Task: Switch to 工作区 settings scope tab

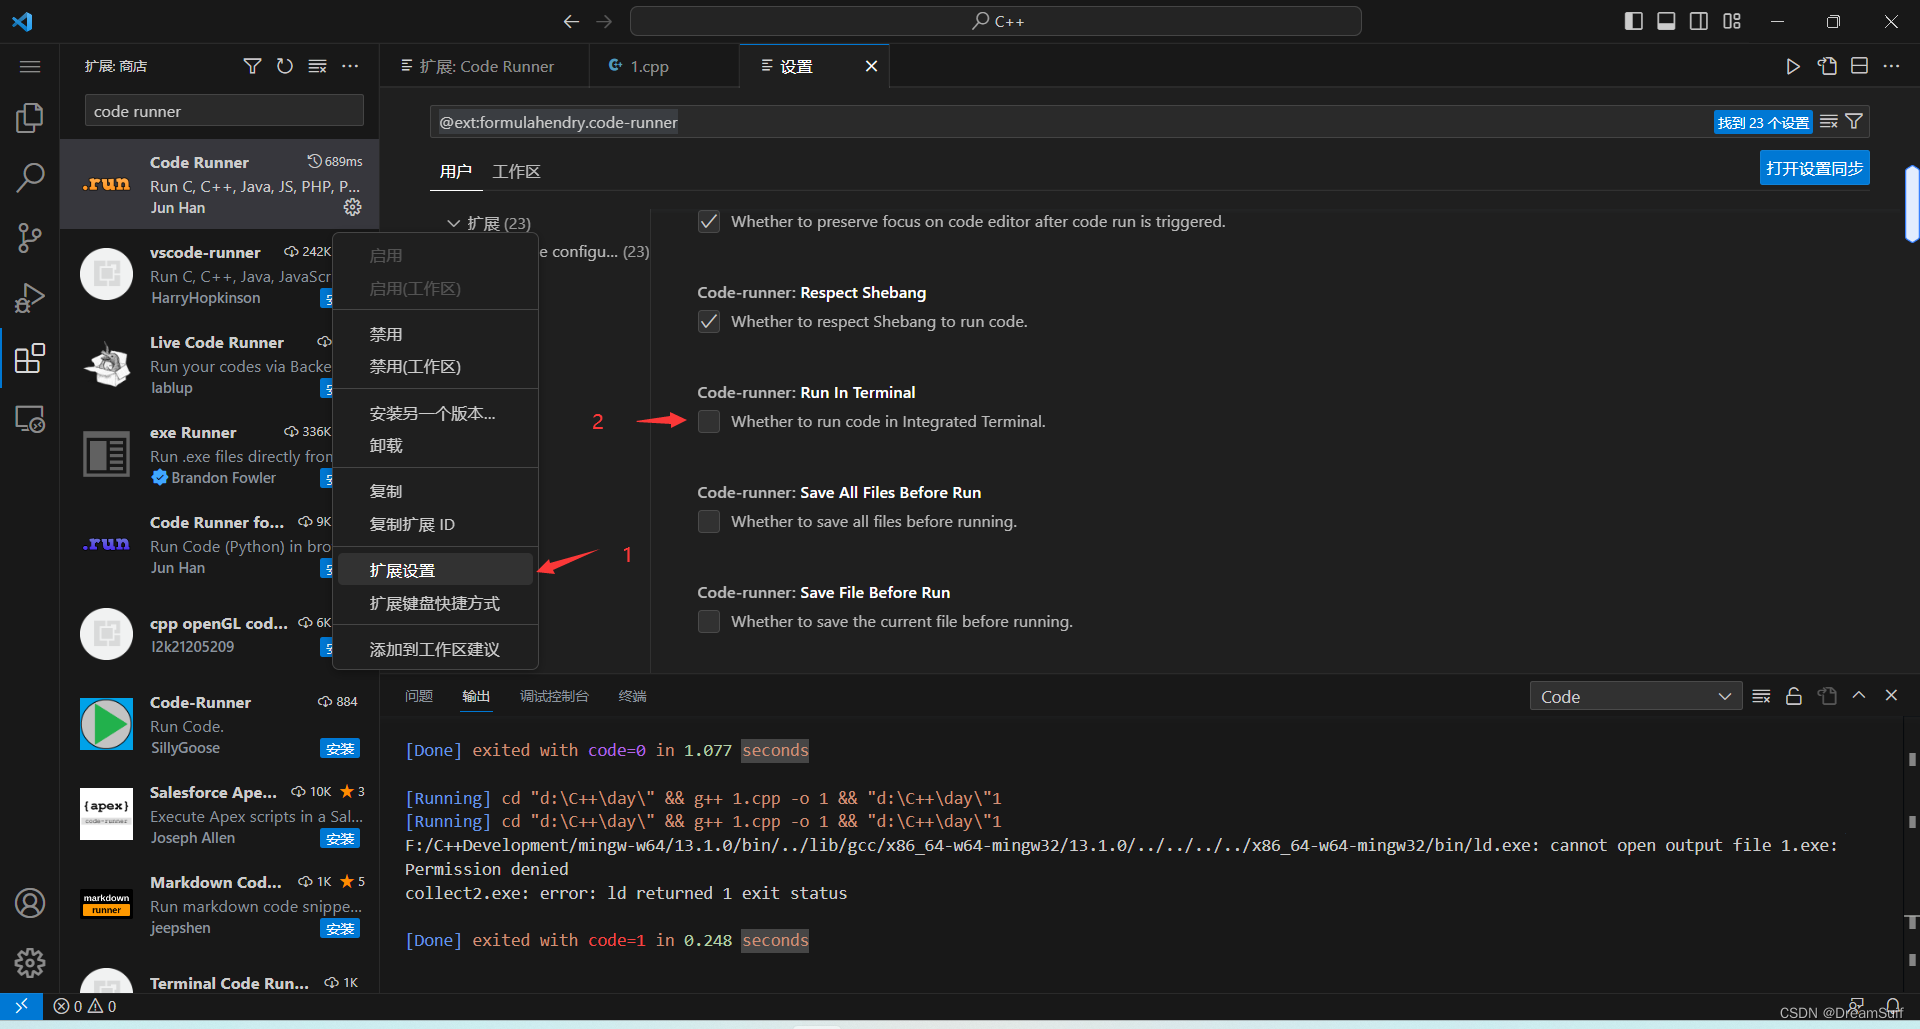Action: pyautogui.click(x=516, y=171)
